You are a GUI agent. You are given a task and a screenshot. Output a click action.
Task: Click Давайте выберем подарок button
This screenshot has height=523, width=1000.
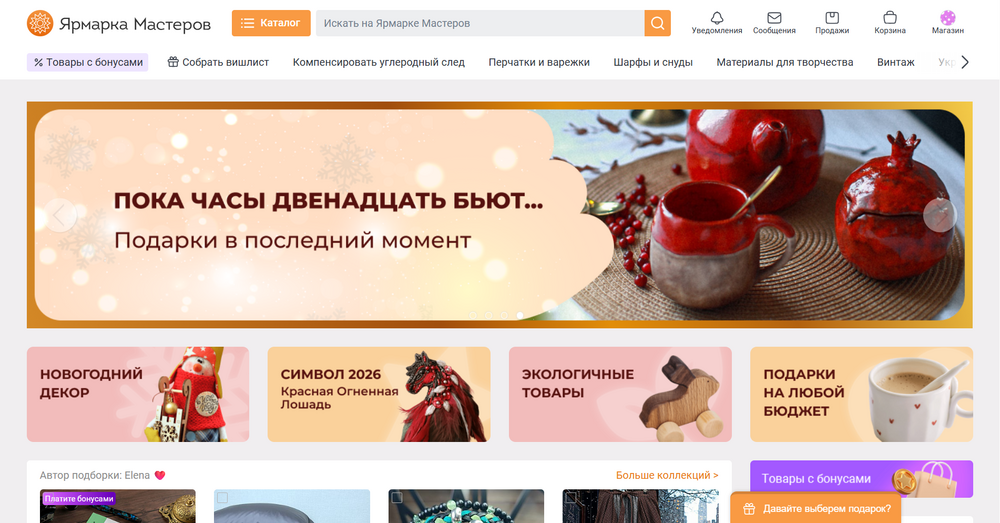coord(817,508)
